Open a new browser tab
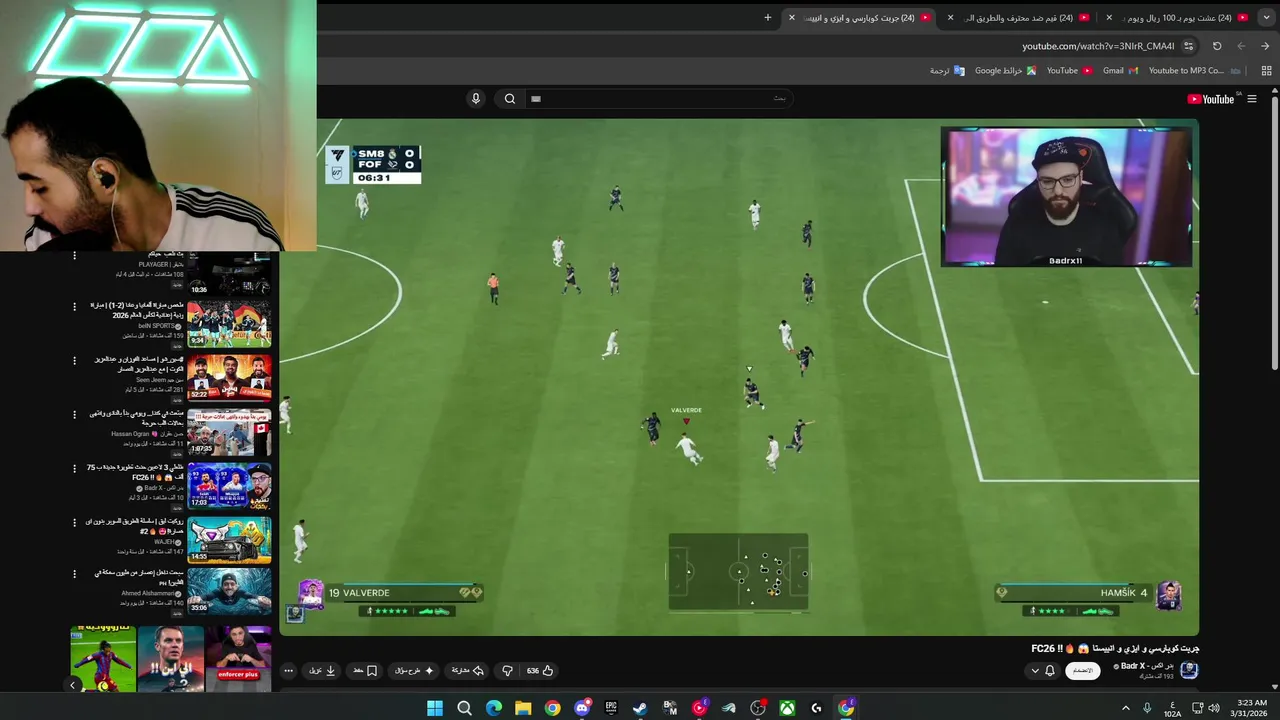 click(x=768, y=17)
